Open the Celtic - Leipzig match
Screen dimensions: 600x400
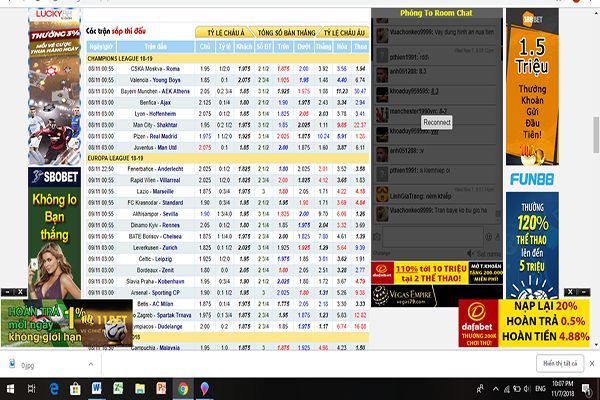155,259
